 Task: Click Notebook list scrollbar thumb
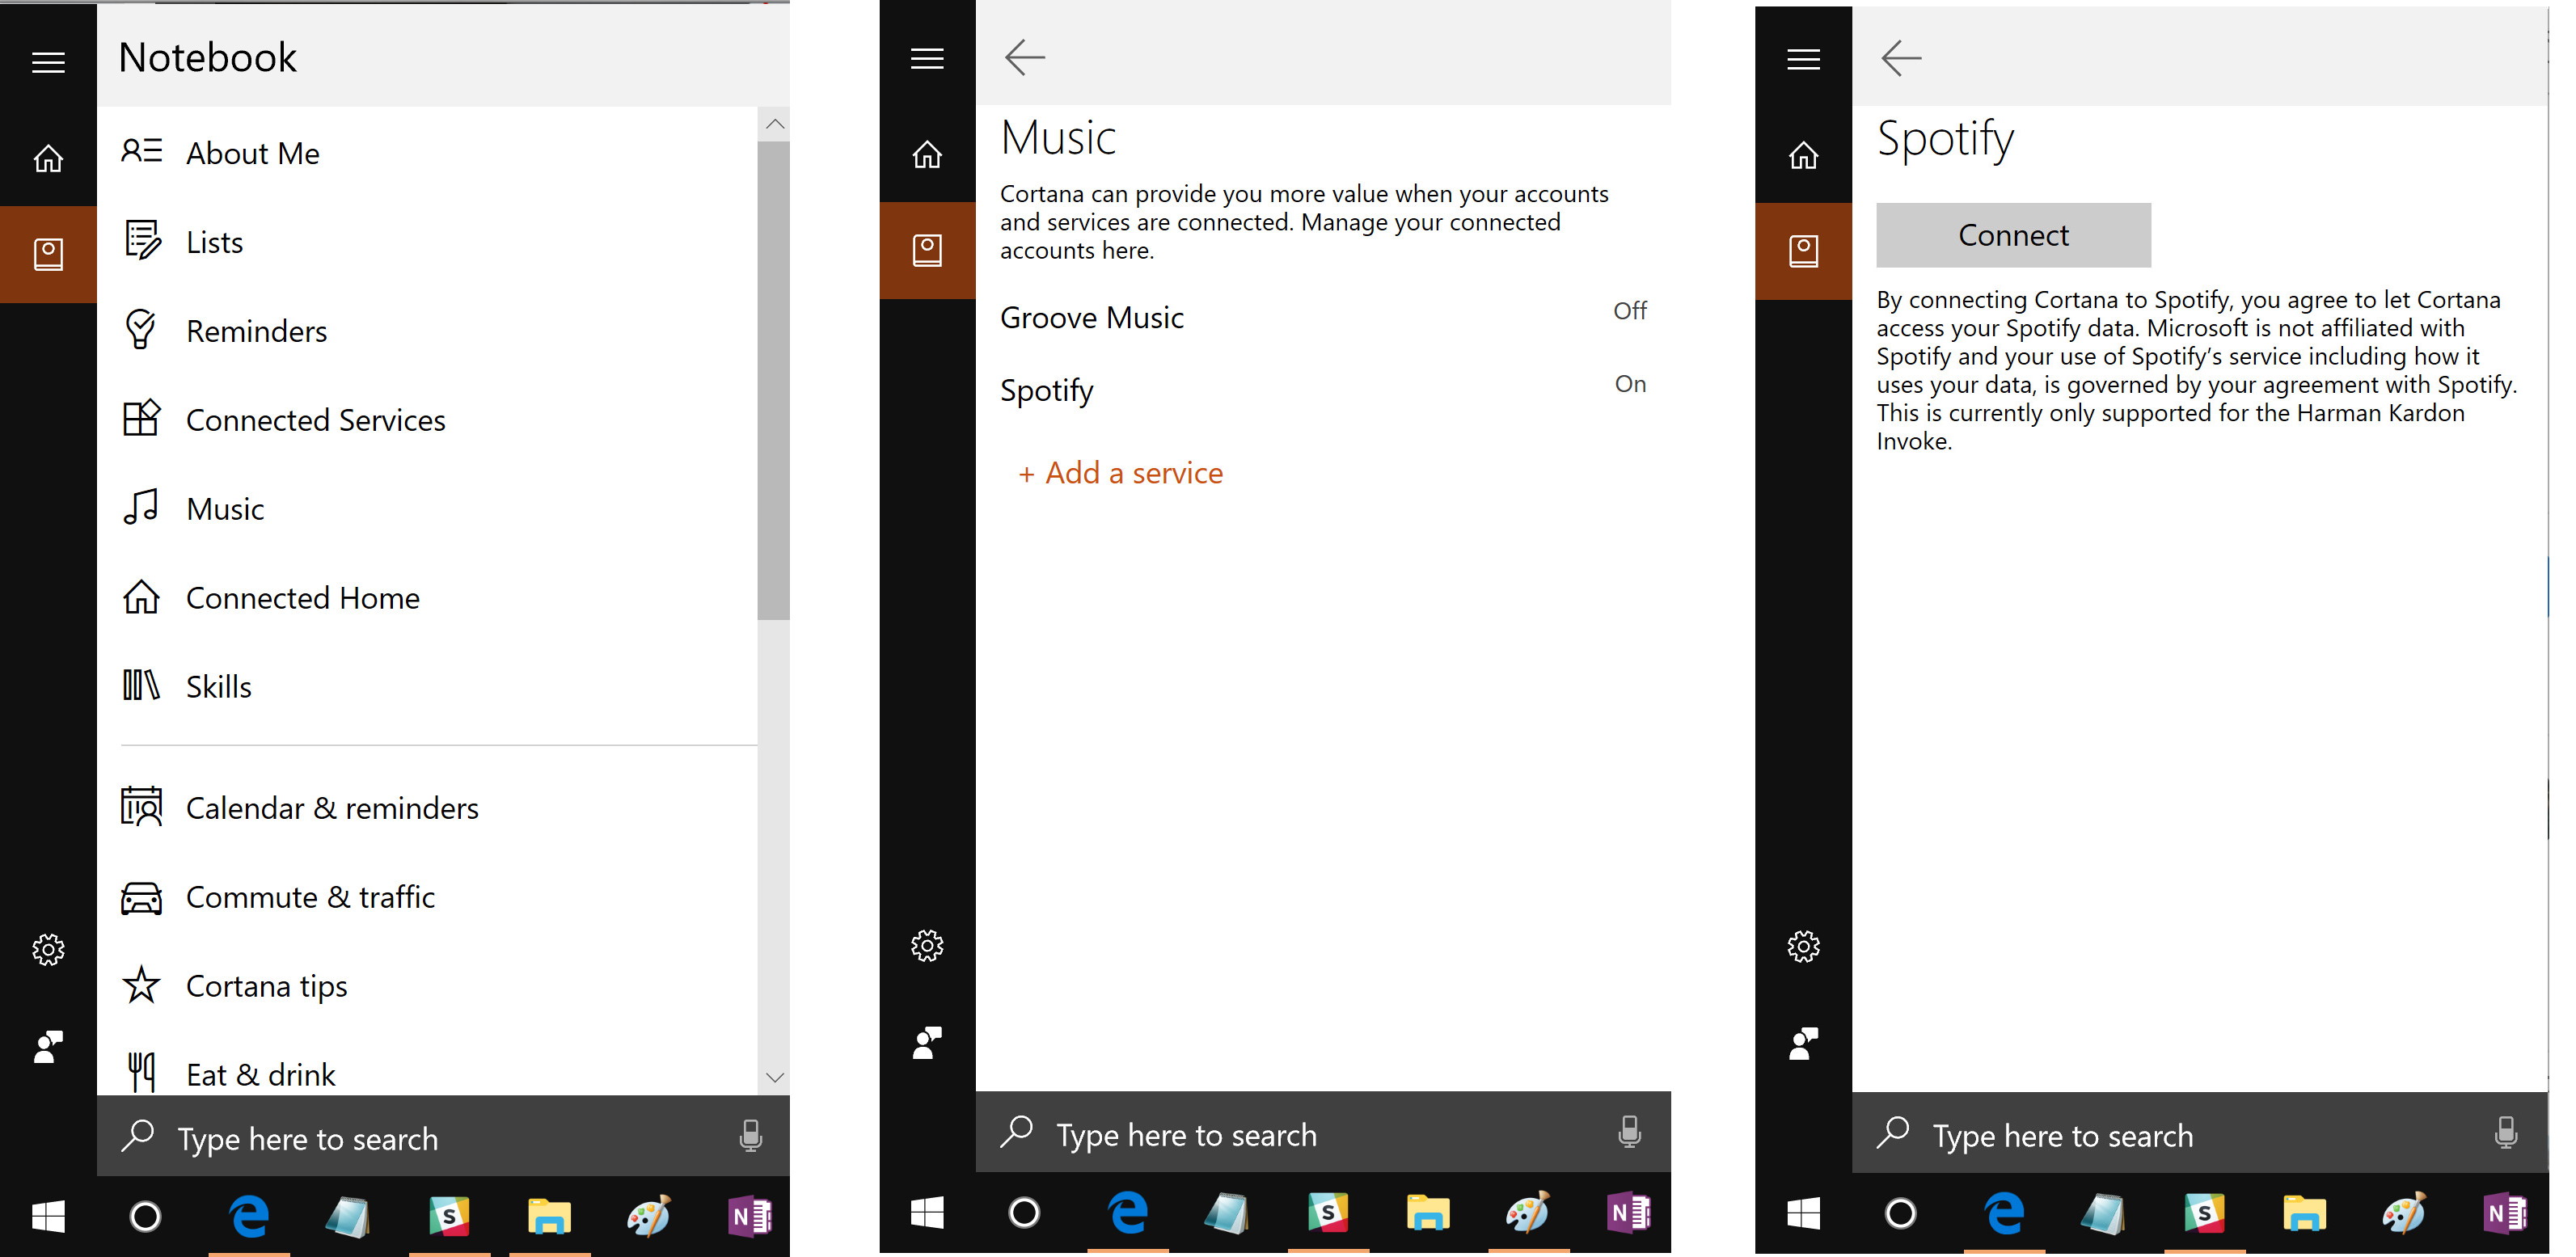click(x=774, y=380)
